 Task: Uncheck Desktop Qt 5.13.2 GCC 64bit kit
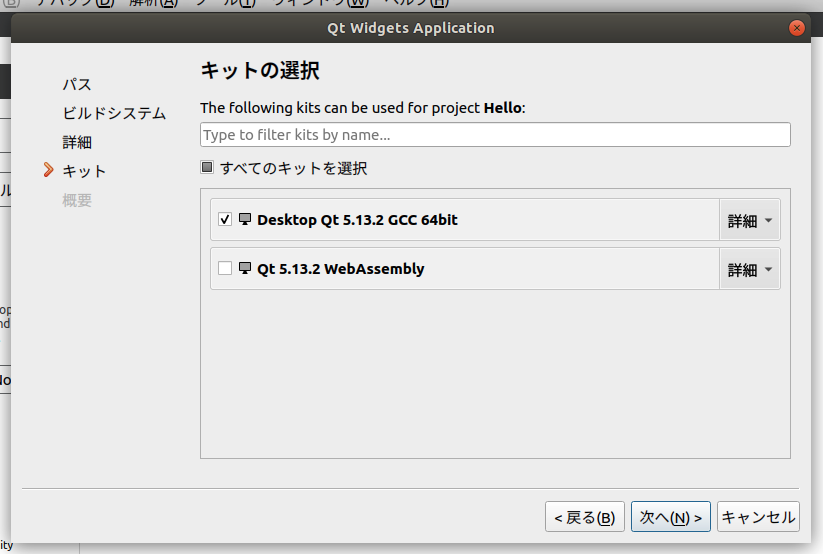(x=225, y=219)
